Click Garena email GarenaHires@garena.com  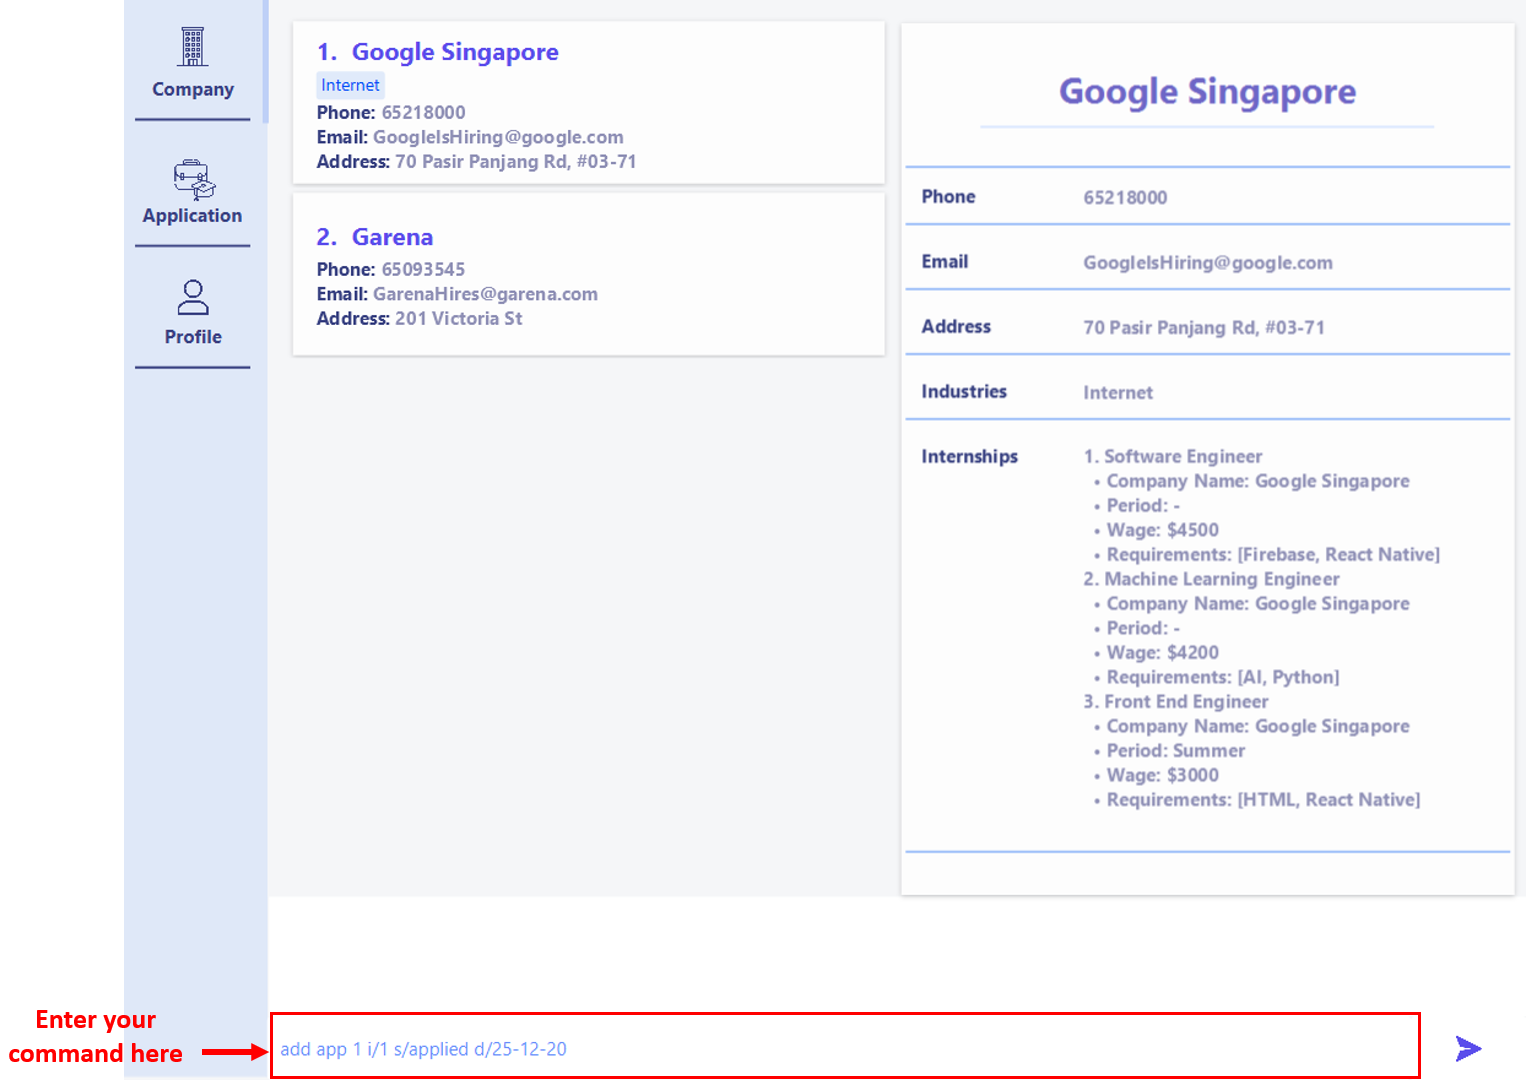click(x=485, y=294)
